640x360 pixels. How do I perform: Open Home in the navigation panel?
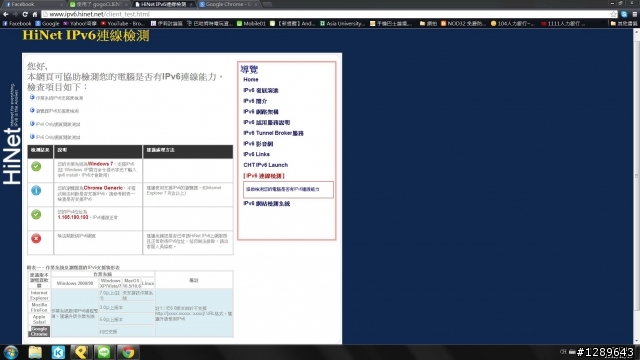click(251, 80)
